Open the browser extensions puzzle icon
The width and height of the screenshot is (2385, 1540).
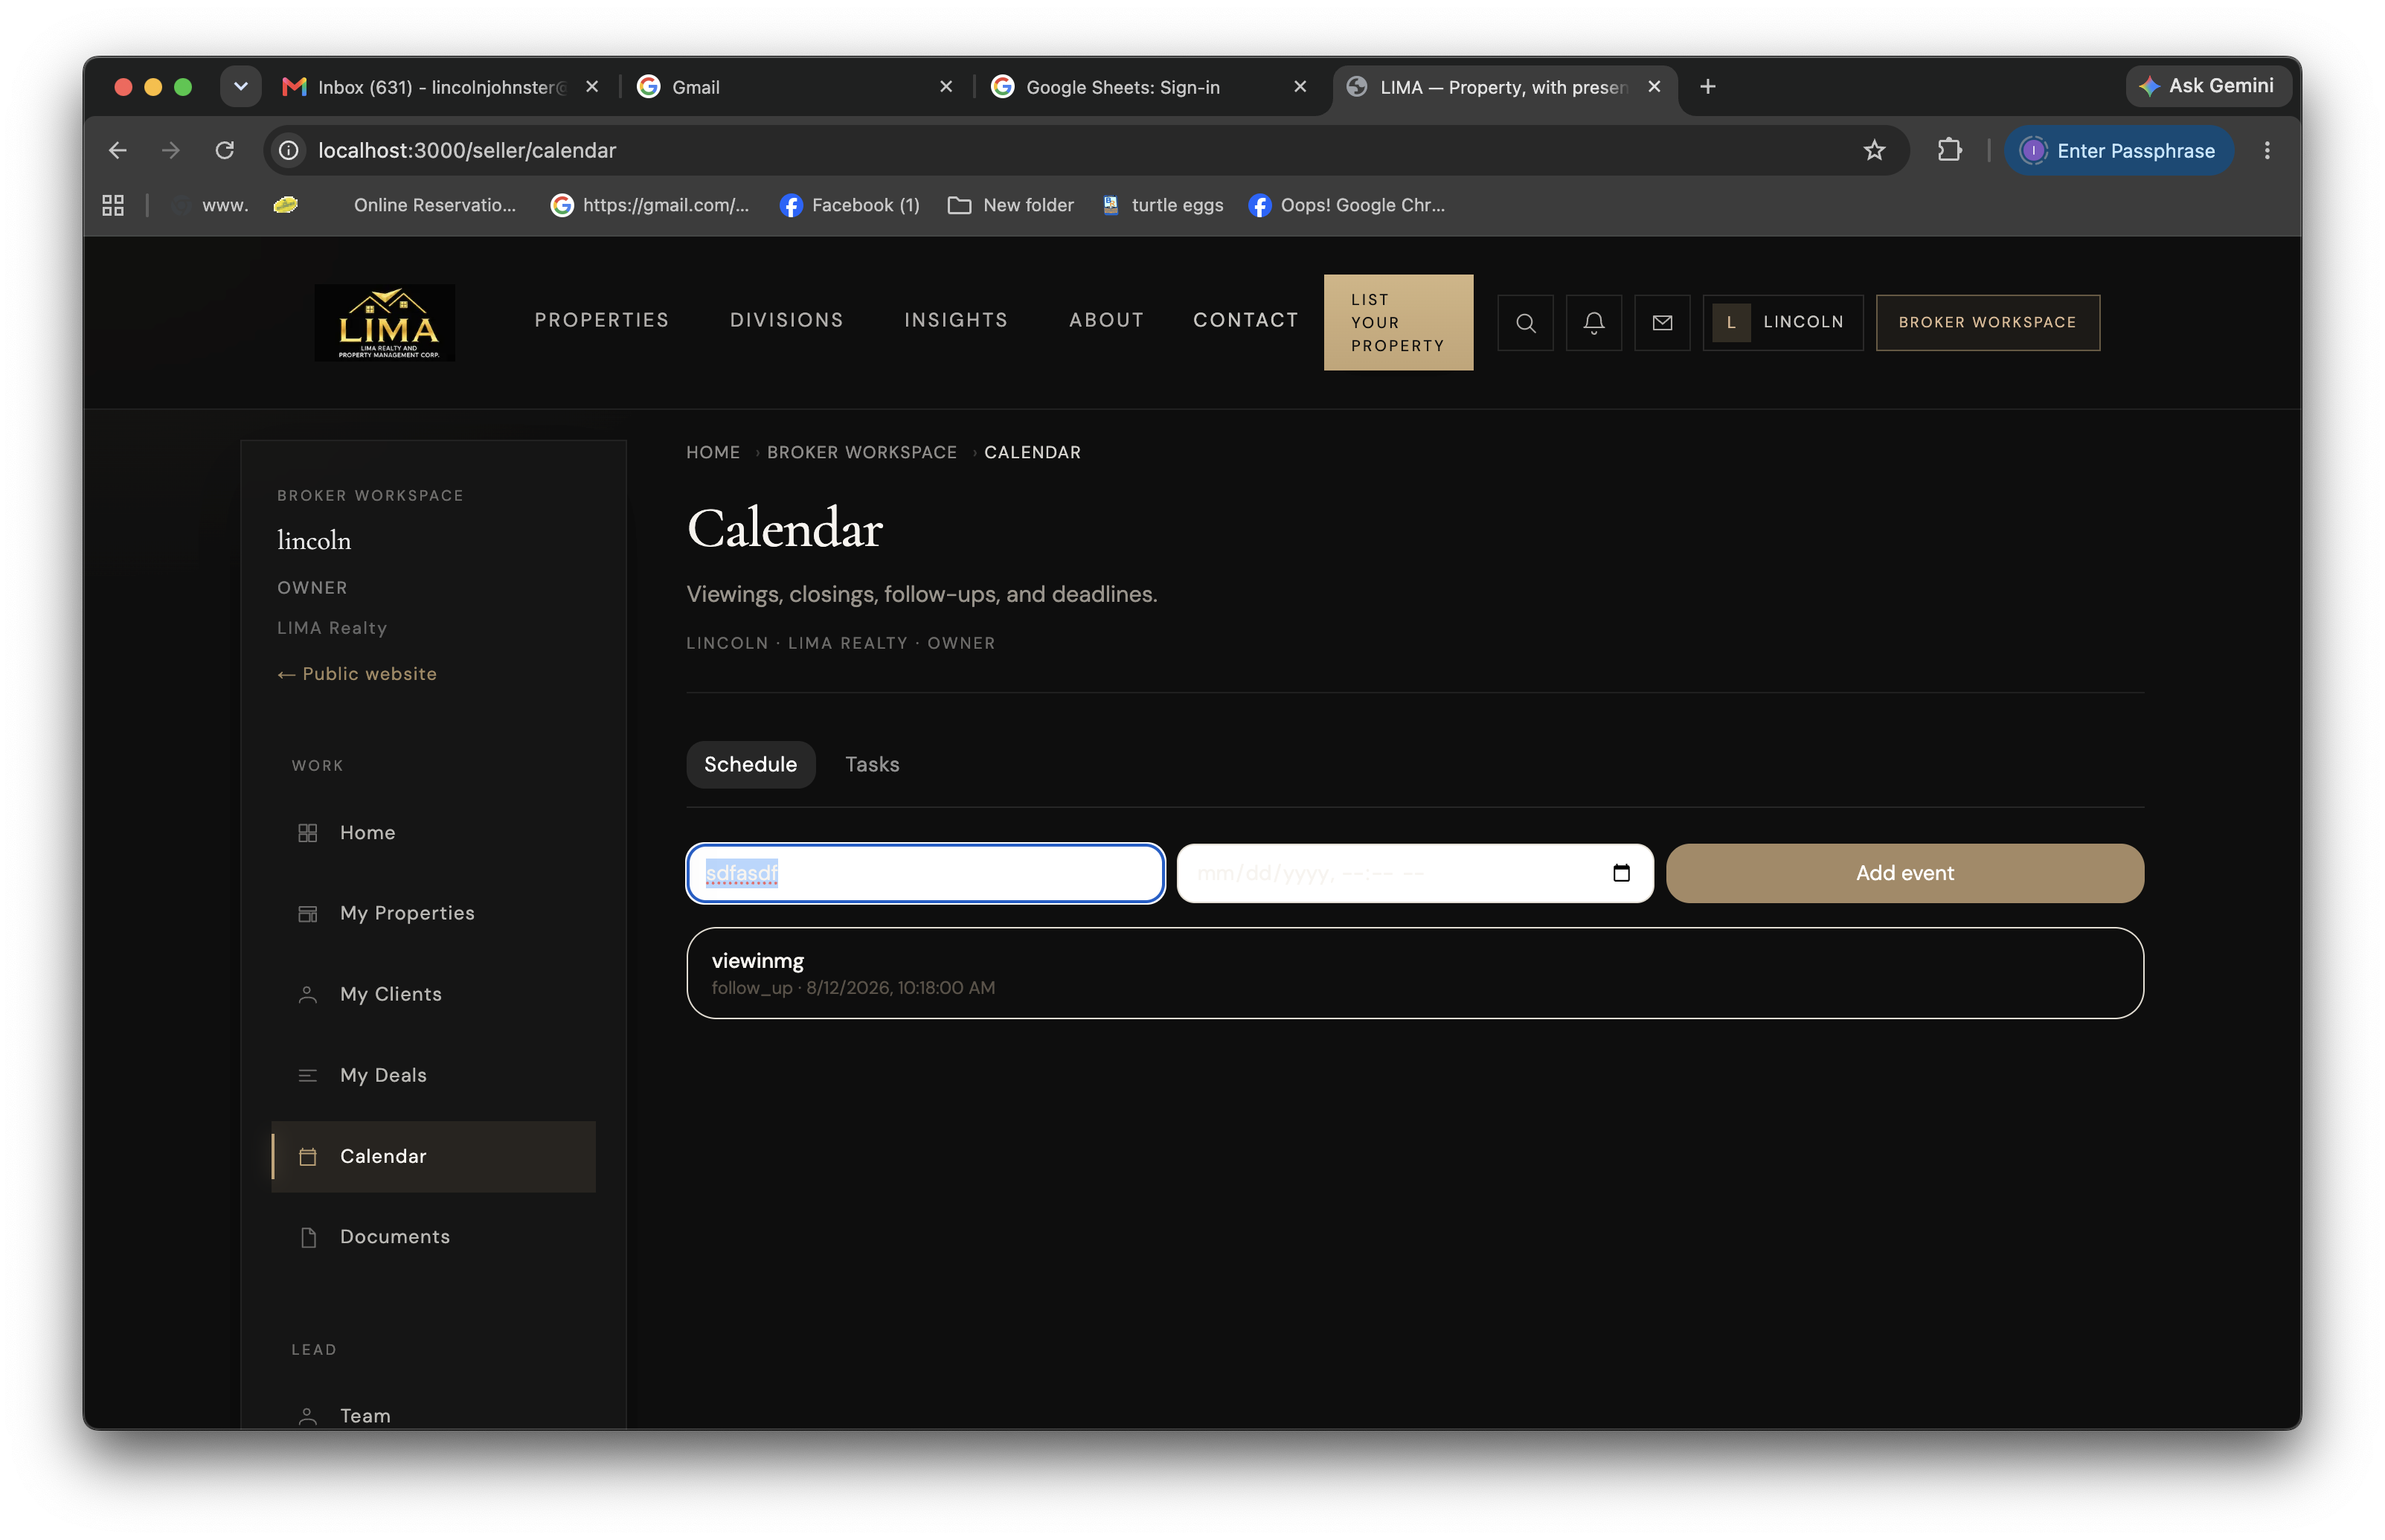coord(1949,150)
